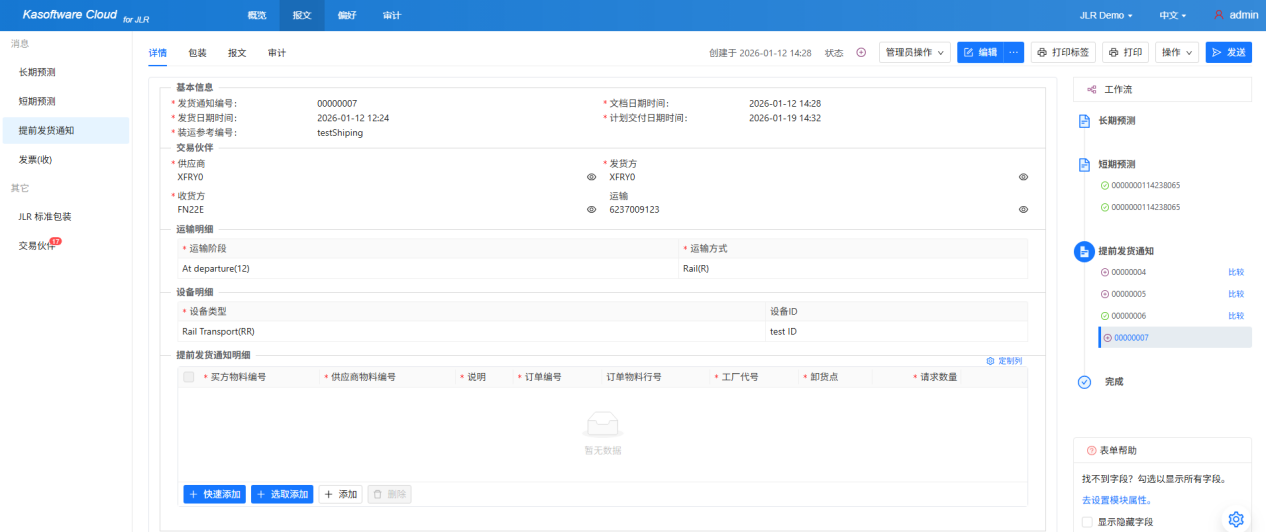Click the gear settings icon at bottom right

1235,518
